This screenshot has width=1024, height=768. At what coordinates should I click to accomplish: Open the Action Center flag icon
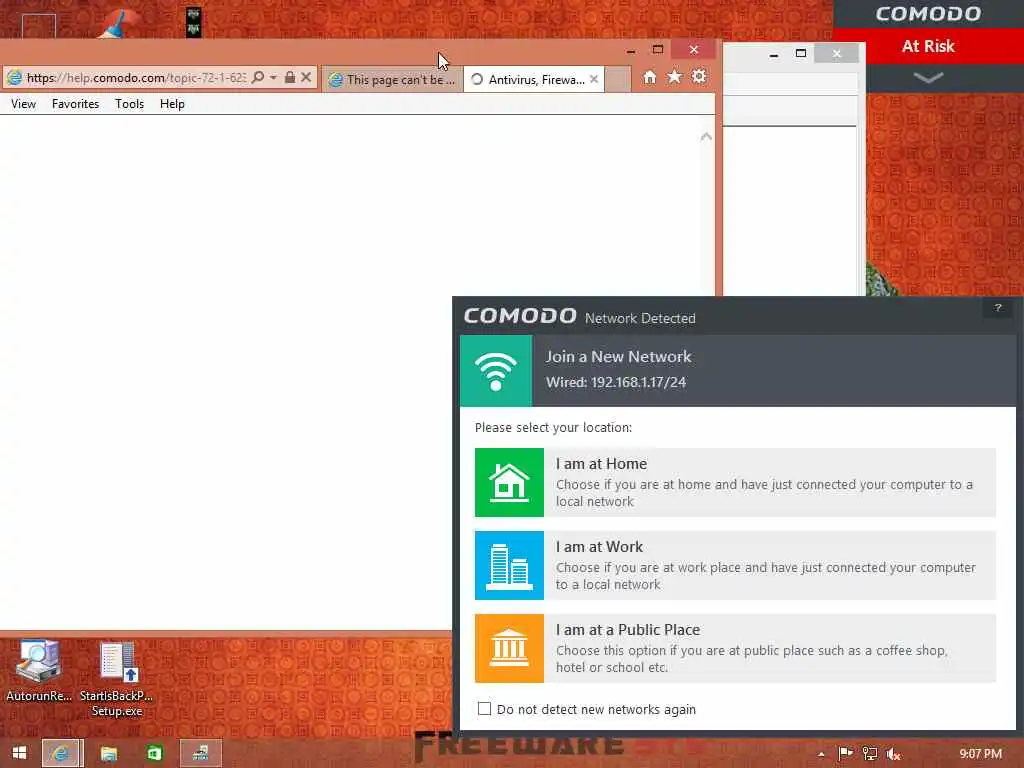tap(846, 754)
